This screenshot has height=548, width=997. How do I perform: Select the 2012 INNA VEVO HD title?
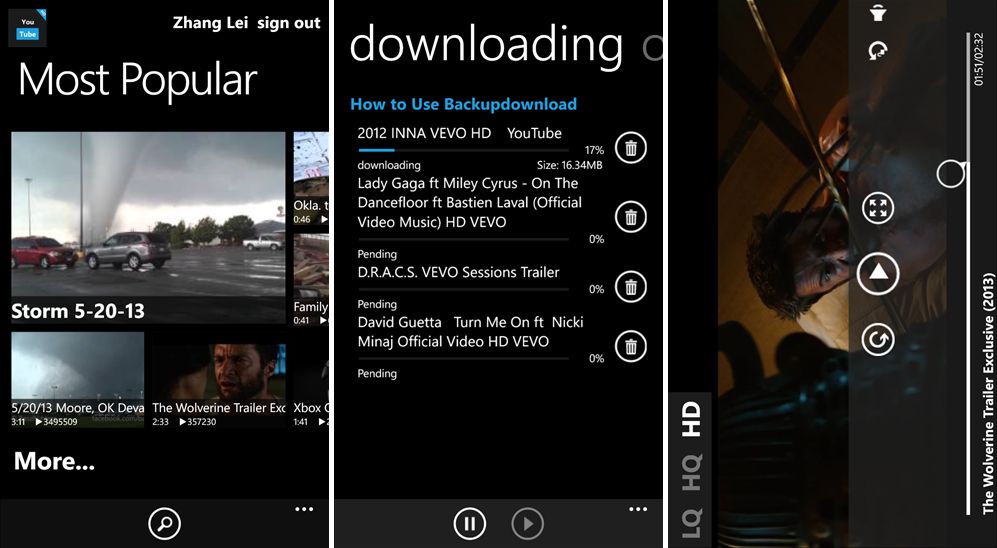(460, 133)
